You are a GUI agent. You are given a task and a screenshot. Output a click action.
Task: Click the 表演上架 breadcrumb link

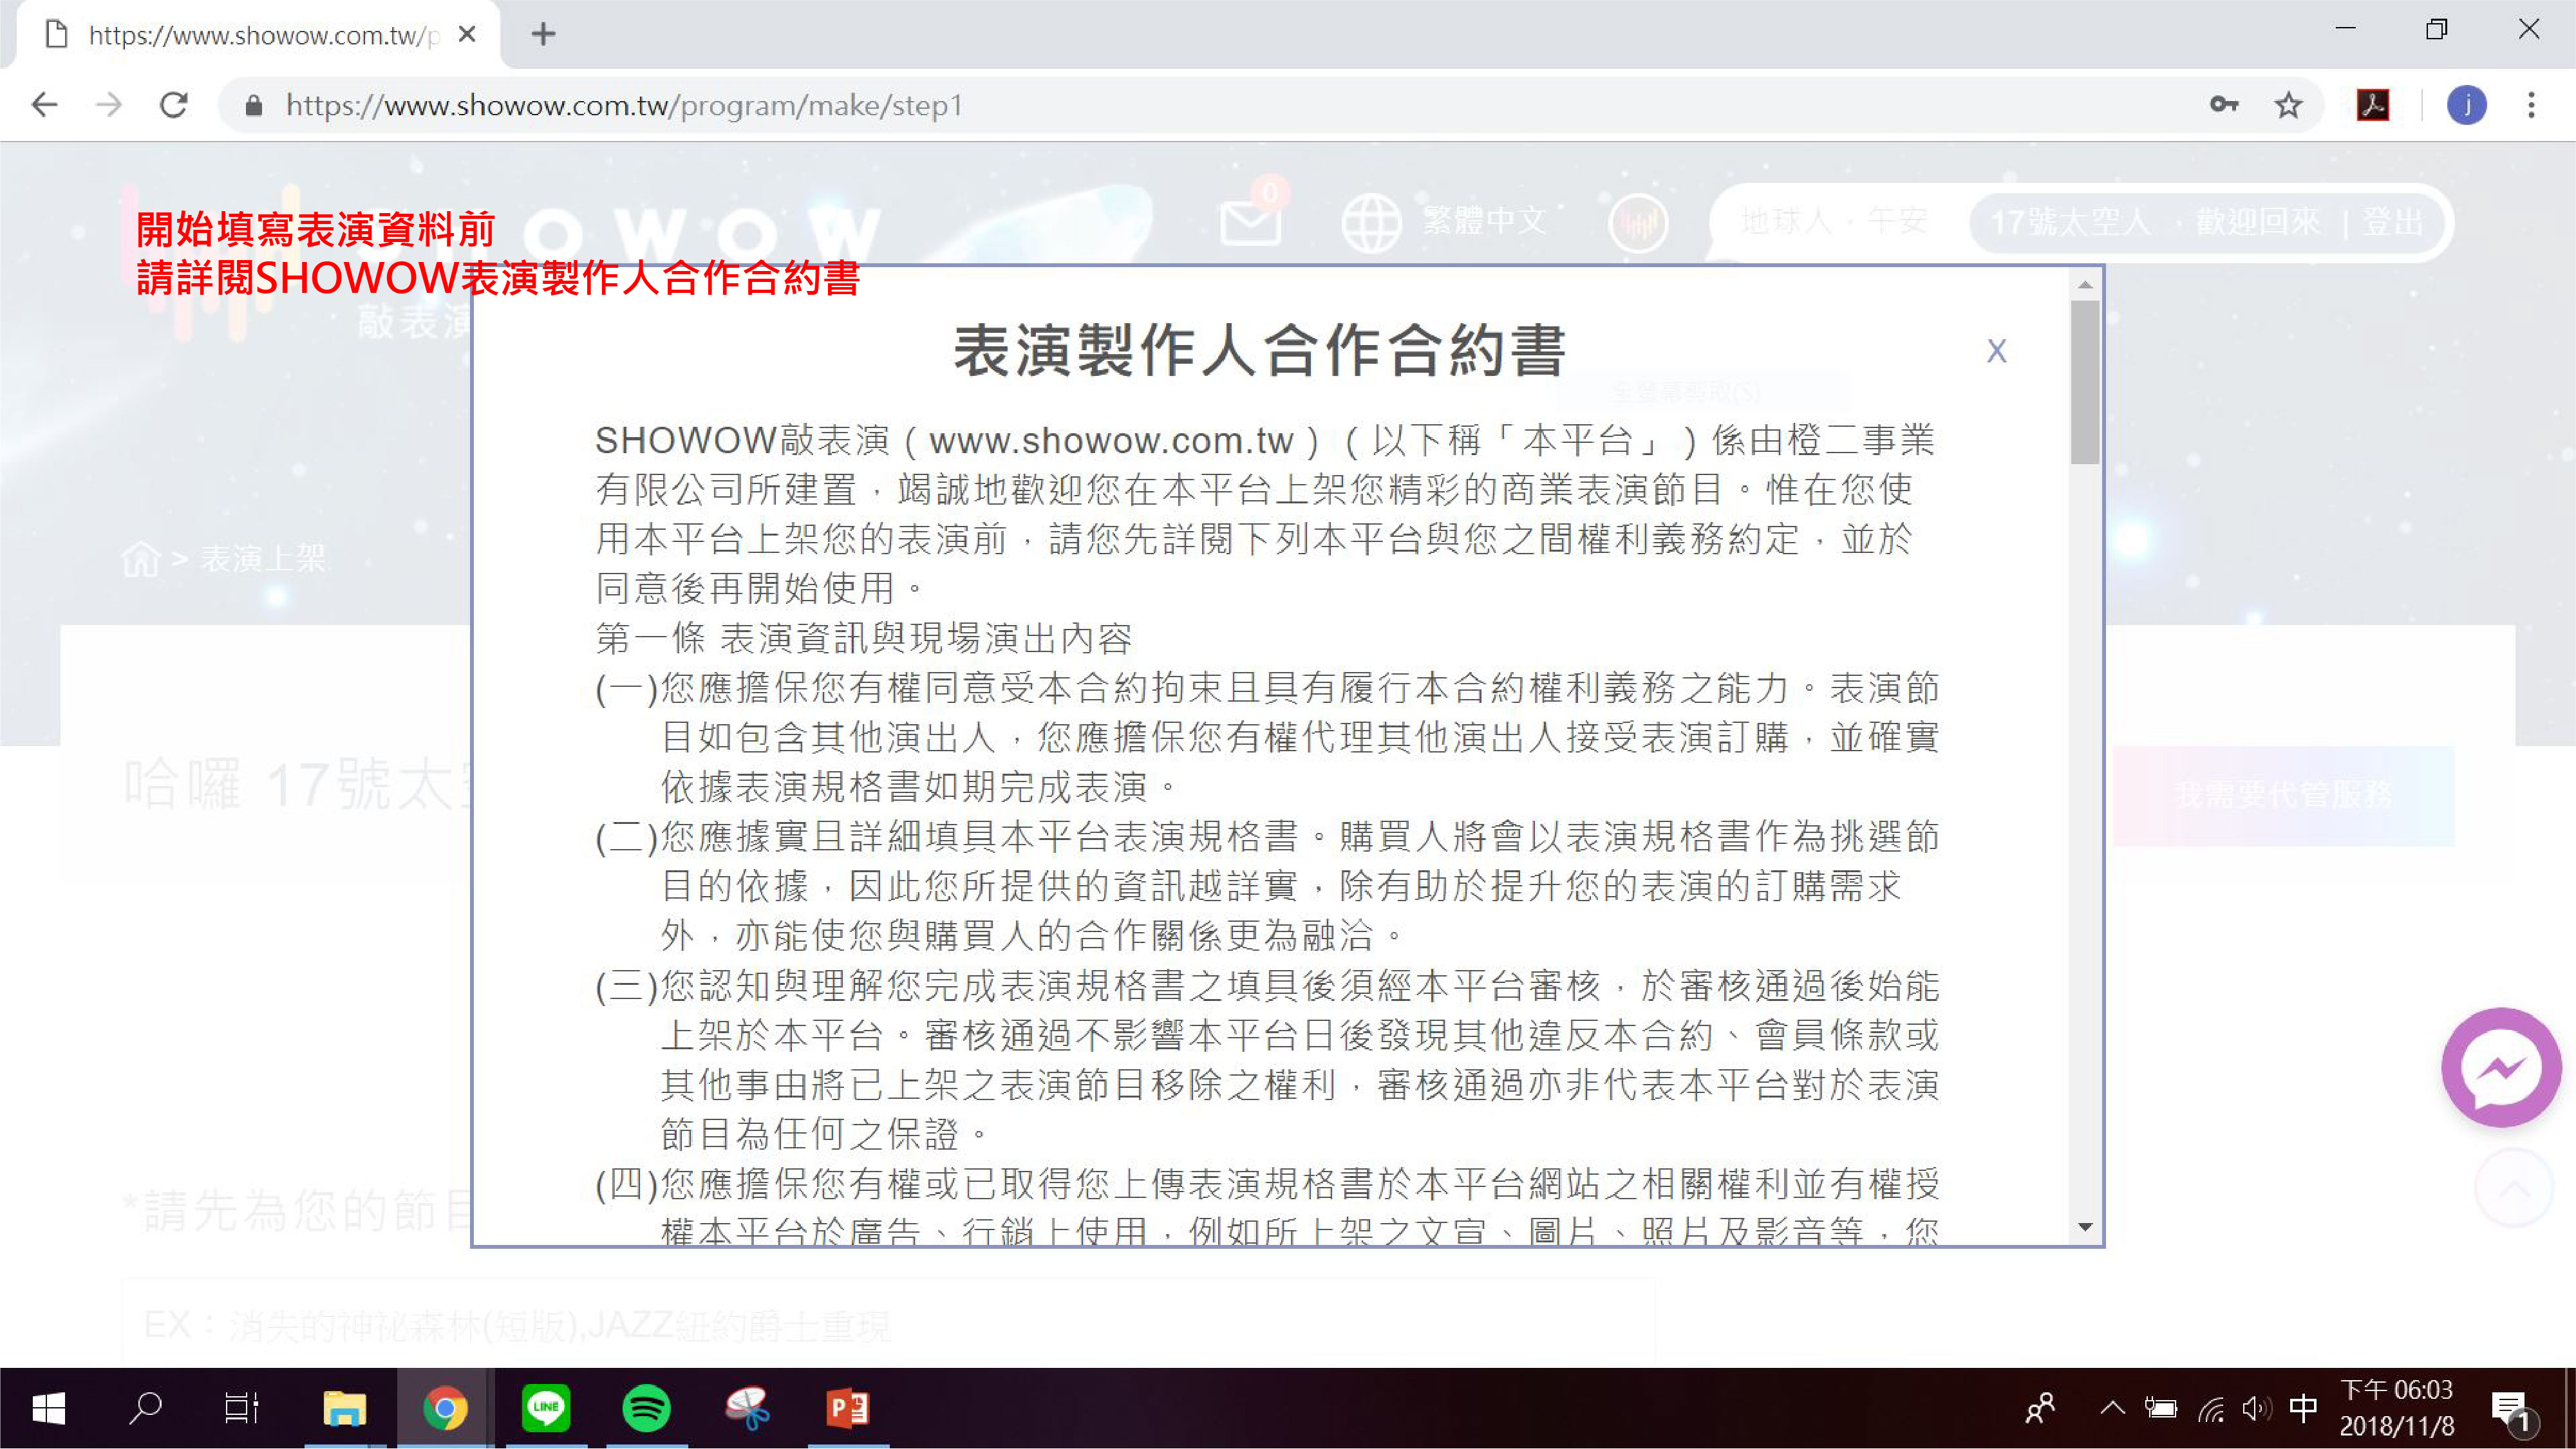click(263, 558)
